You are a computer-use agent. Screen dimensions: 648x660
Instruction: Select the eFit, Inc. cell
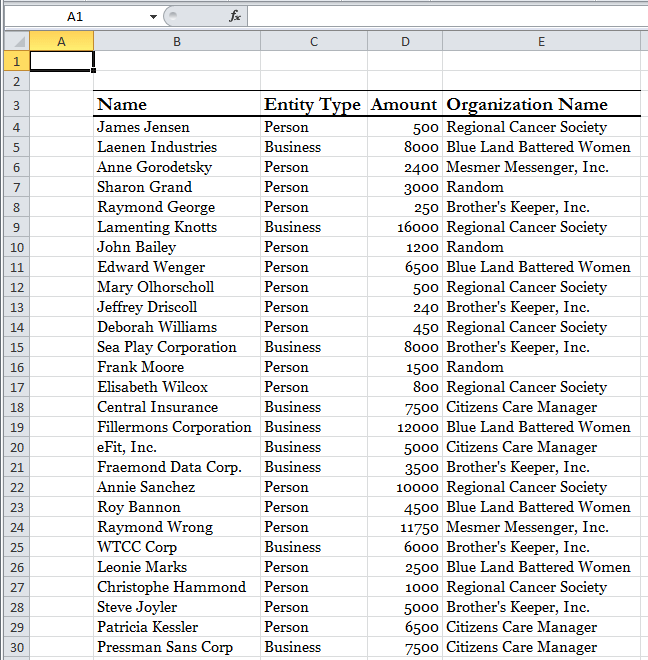pos(177,447)
